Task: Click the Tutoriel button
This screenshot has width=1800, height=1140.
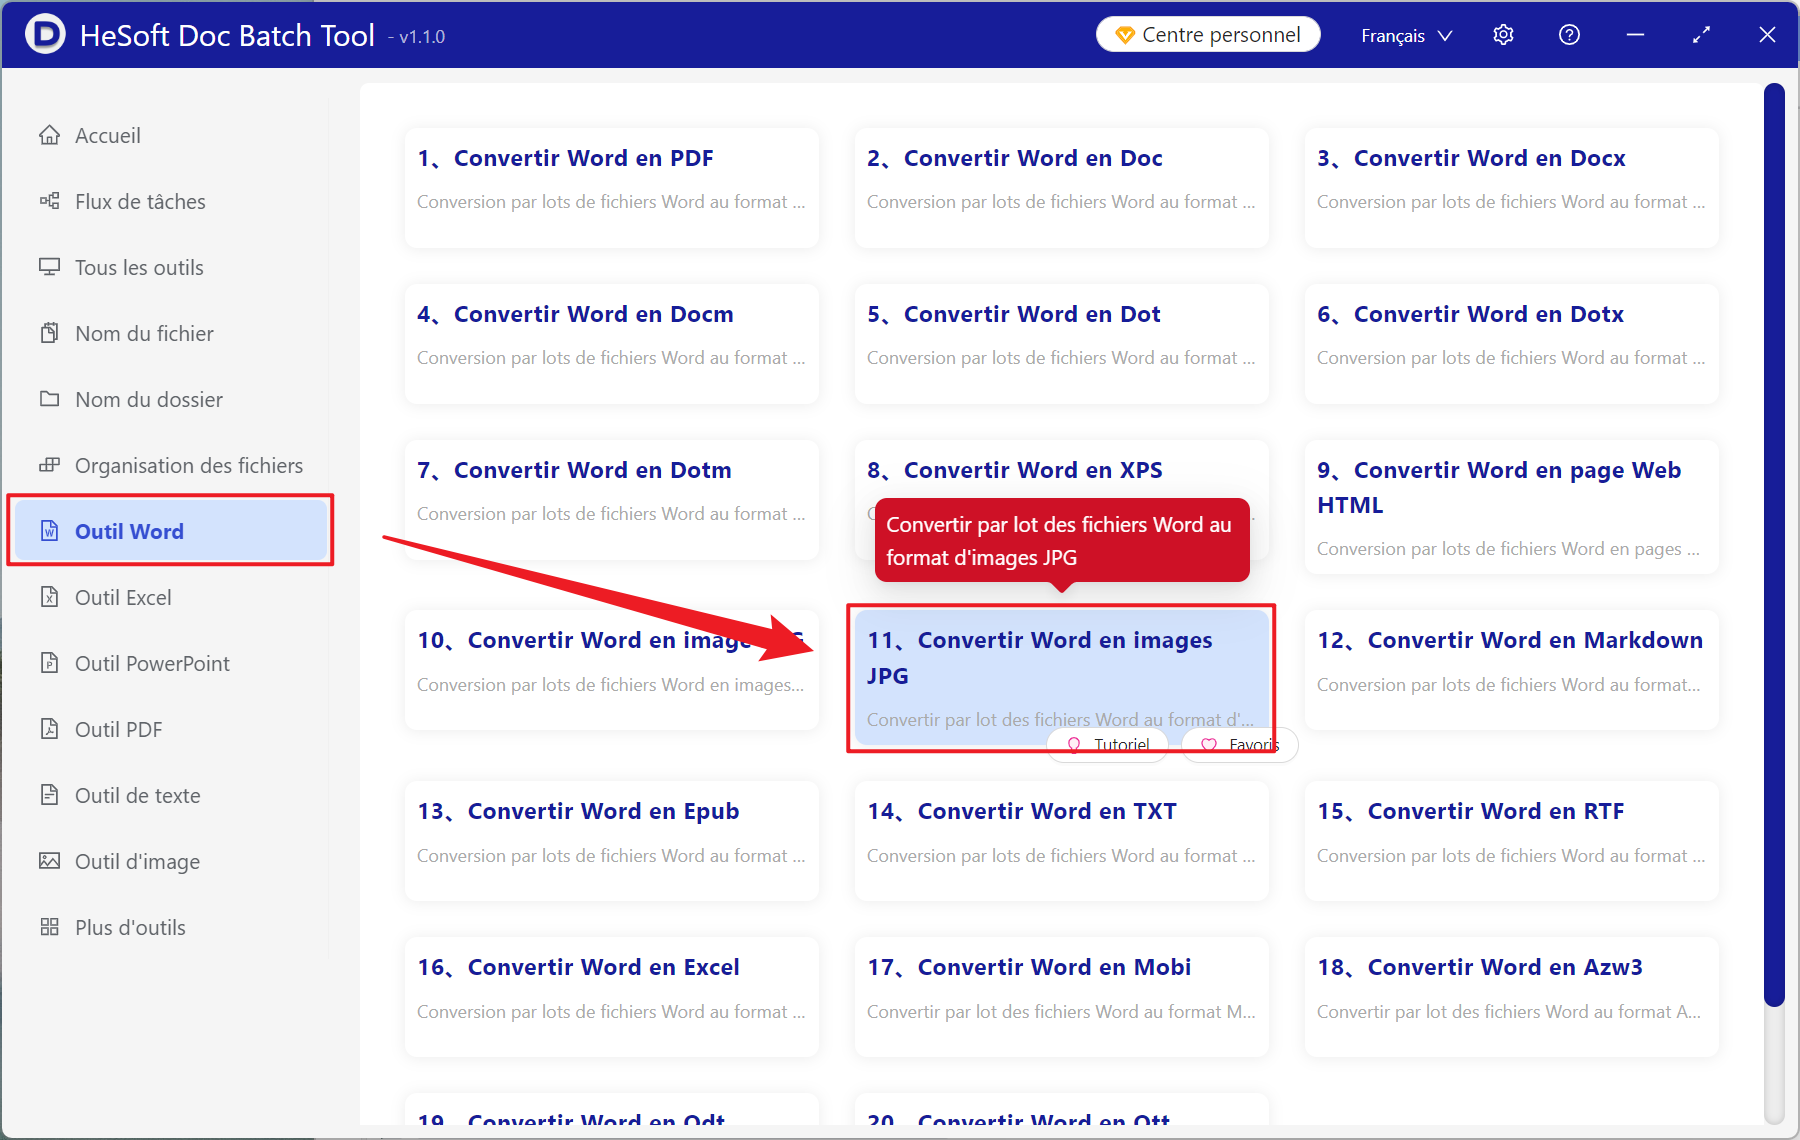Action: (x=1108, y=745)
